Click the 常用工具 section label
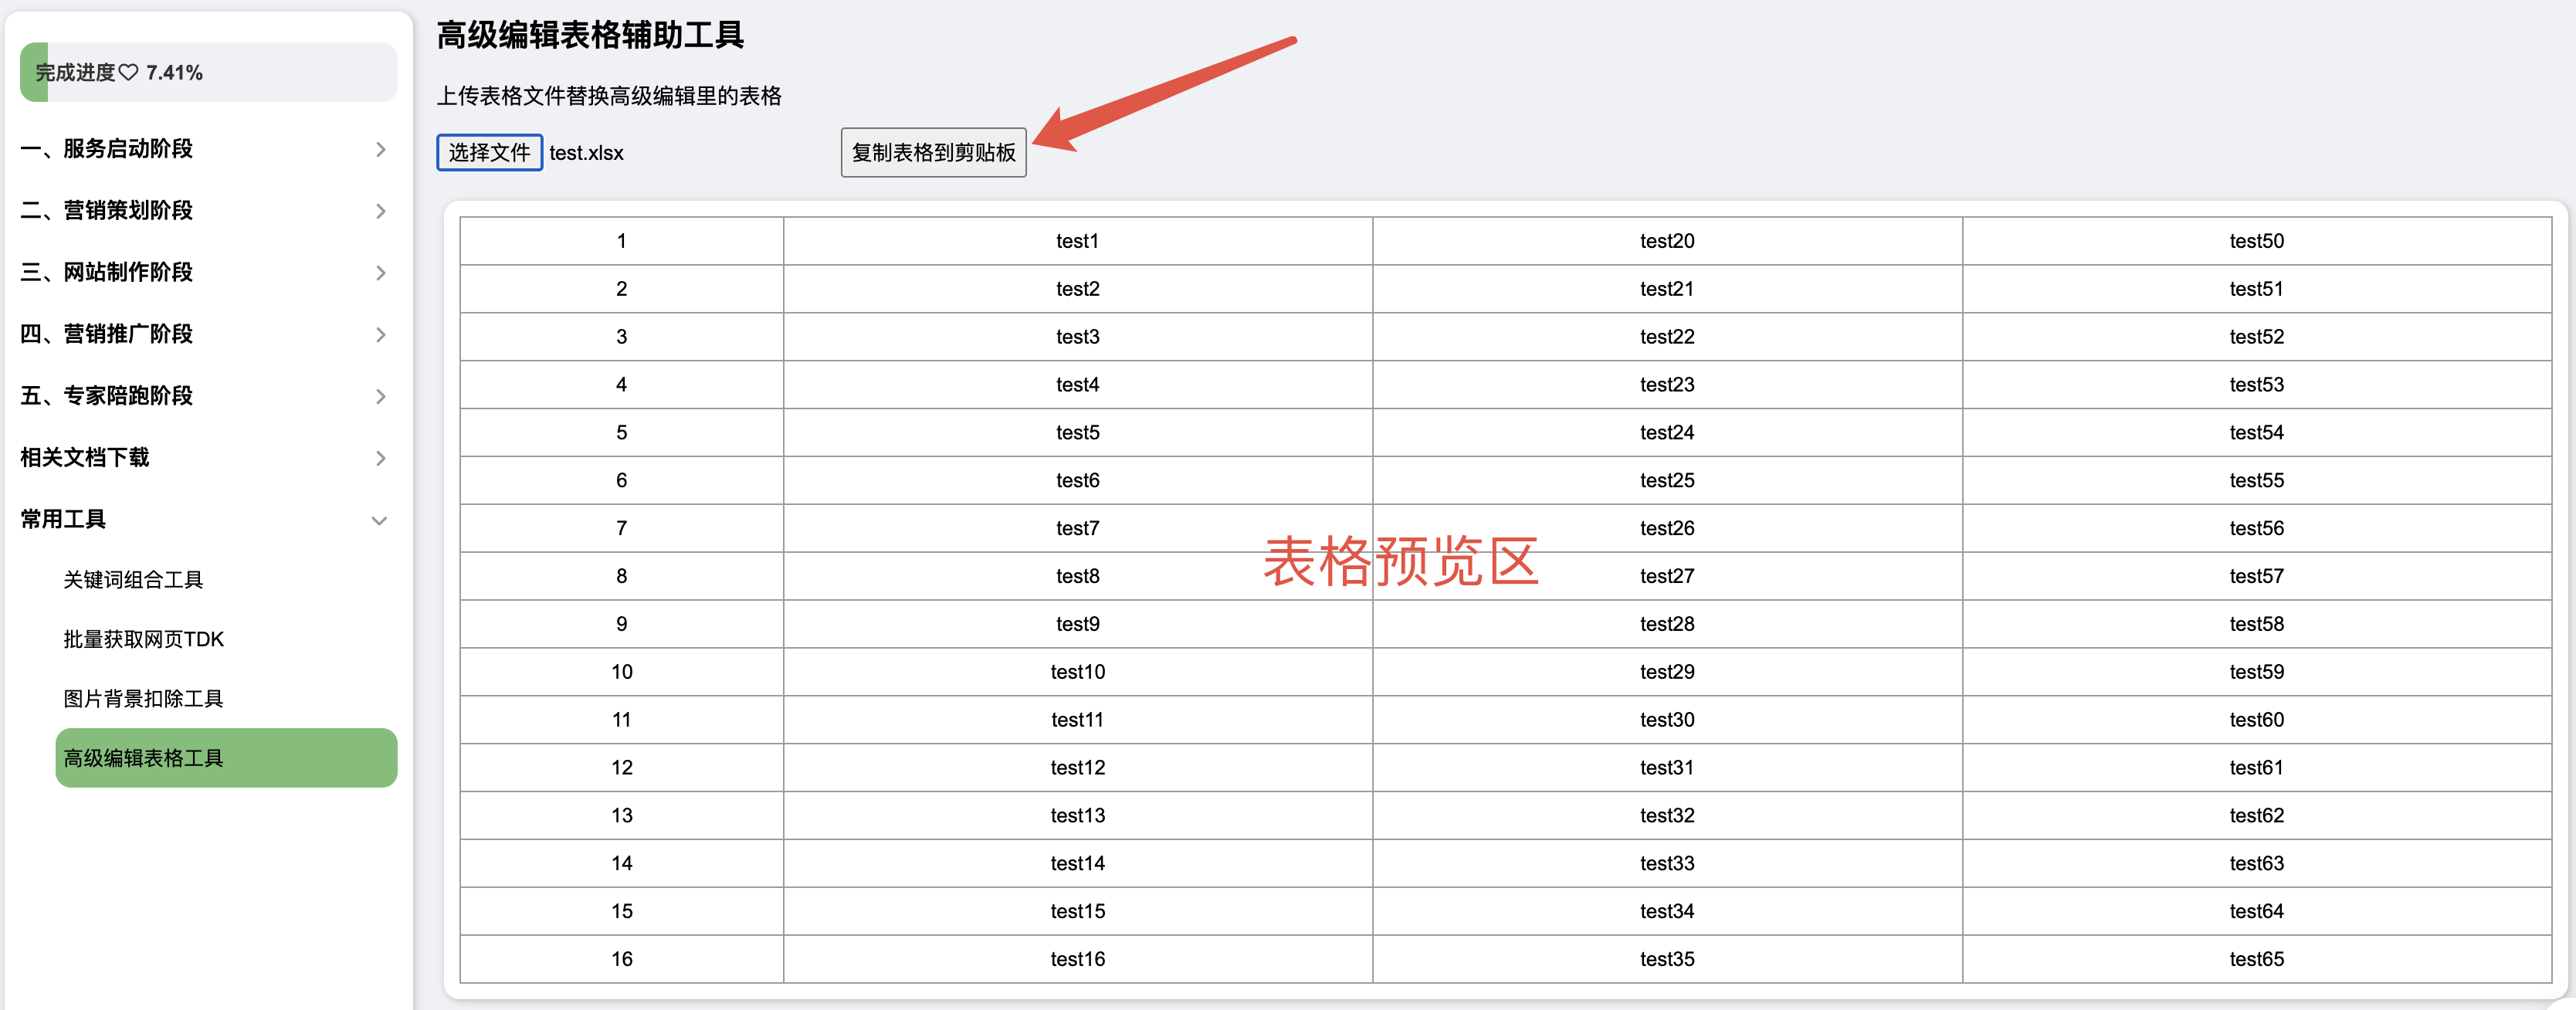The height and width of the screenshot is (1010, 2576). [63, 519]
